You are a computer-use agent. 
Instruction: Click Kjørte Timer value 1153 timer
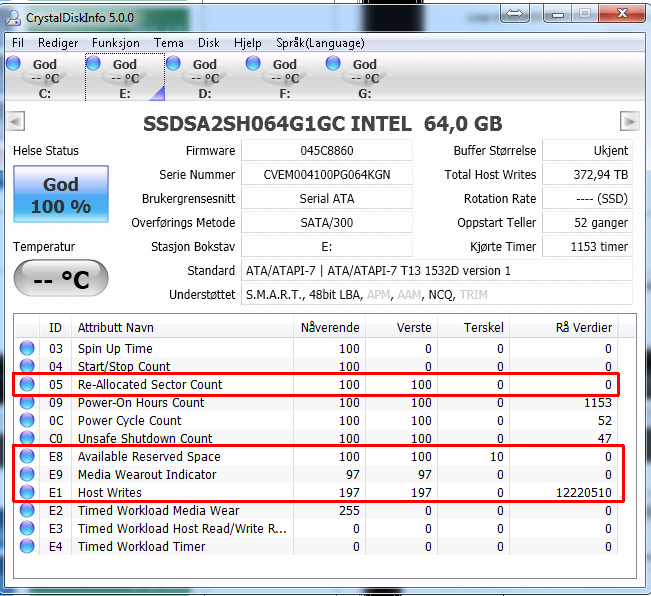point(587,247)
